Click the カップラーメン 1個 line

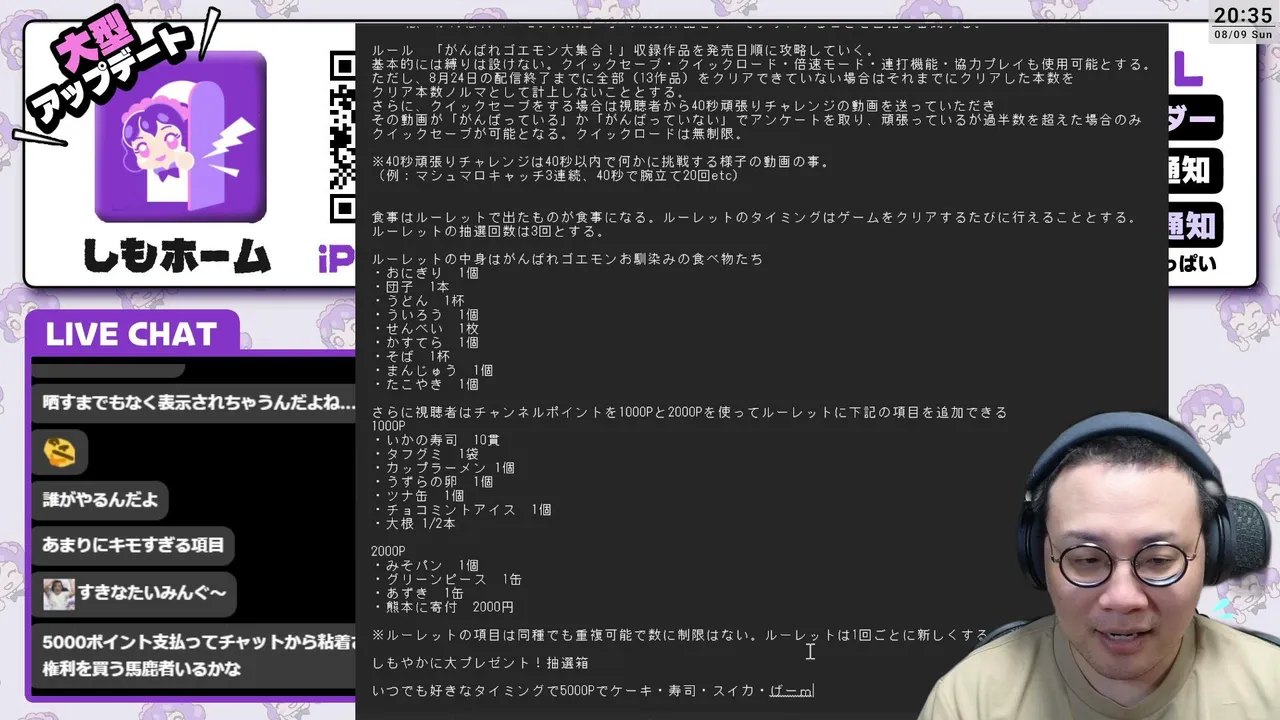[x=444, y=469]
